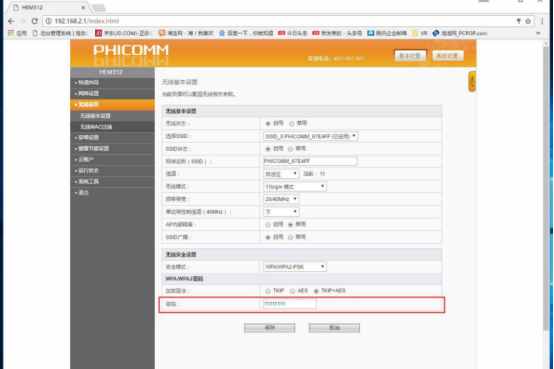554x369 pixels.
Task: Enable wireless status (无线状态 启用)
Action: (x=268, y=123)
